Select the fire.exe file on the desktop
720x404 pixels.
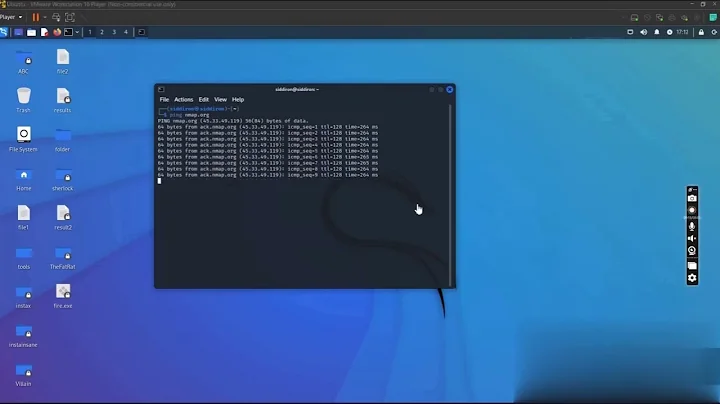click(62, 297)
